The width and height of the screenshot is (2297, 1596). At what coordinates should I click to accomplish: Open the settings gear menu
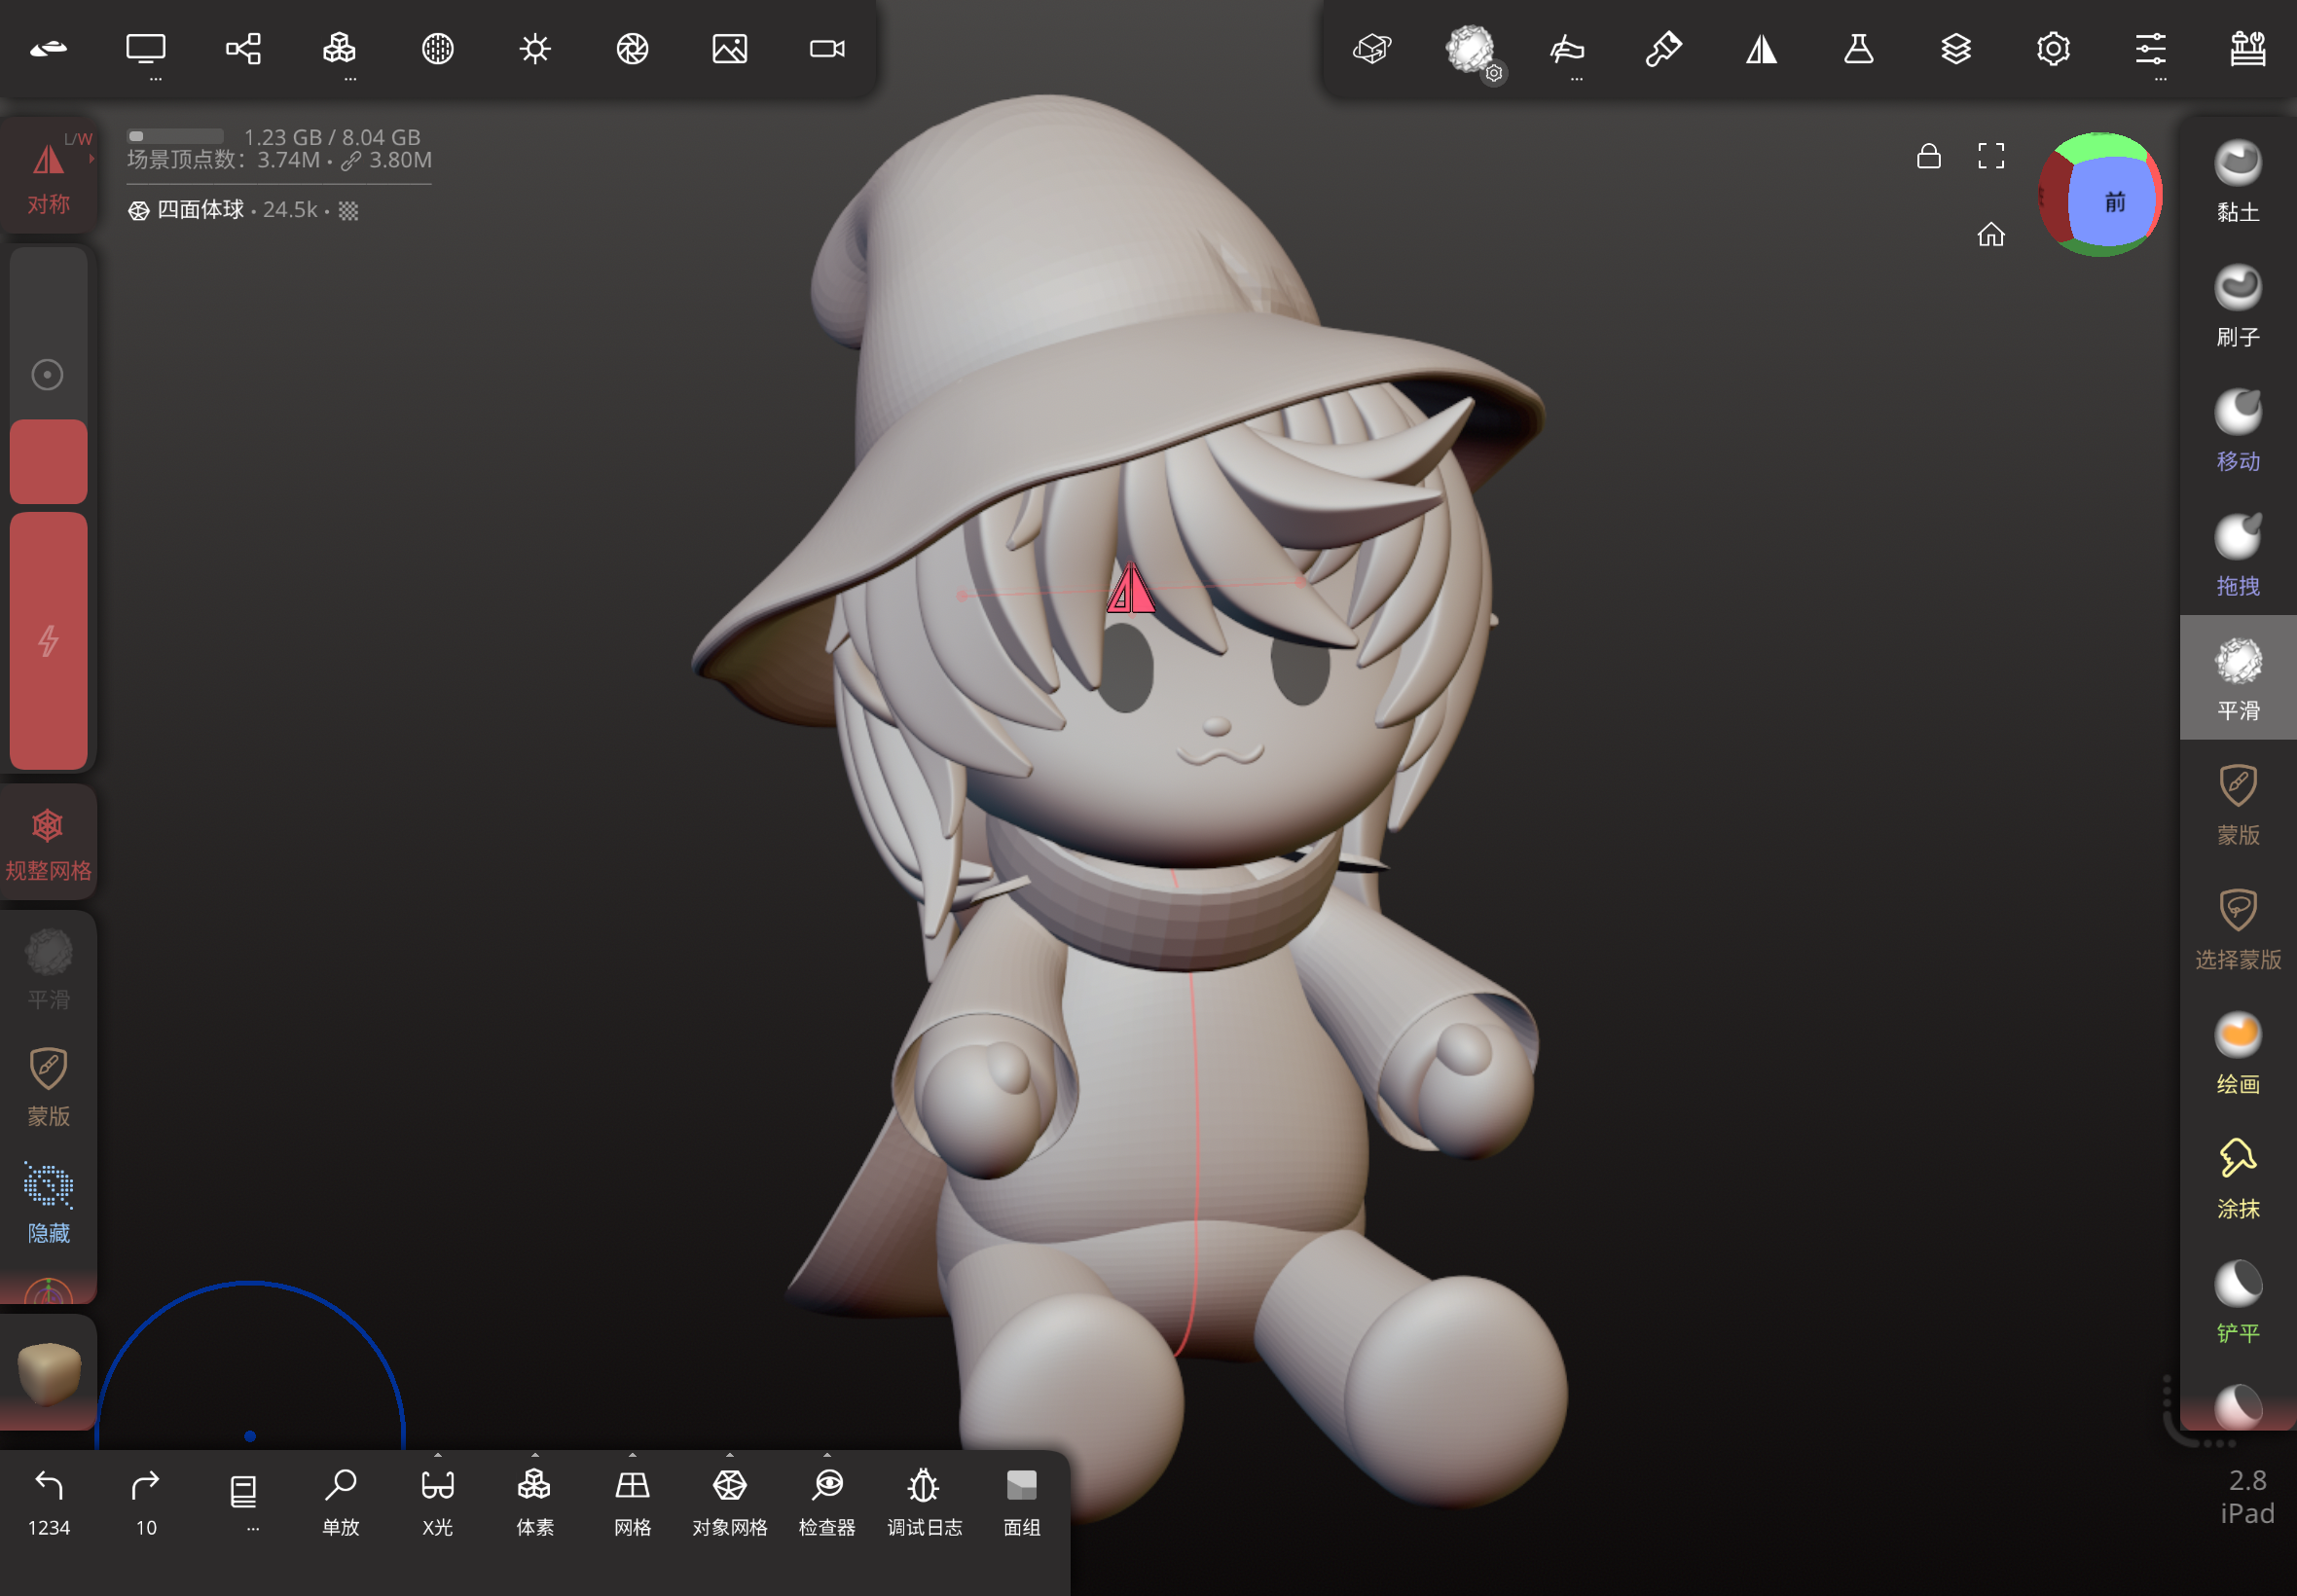pos(2053,48)
